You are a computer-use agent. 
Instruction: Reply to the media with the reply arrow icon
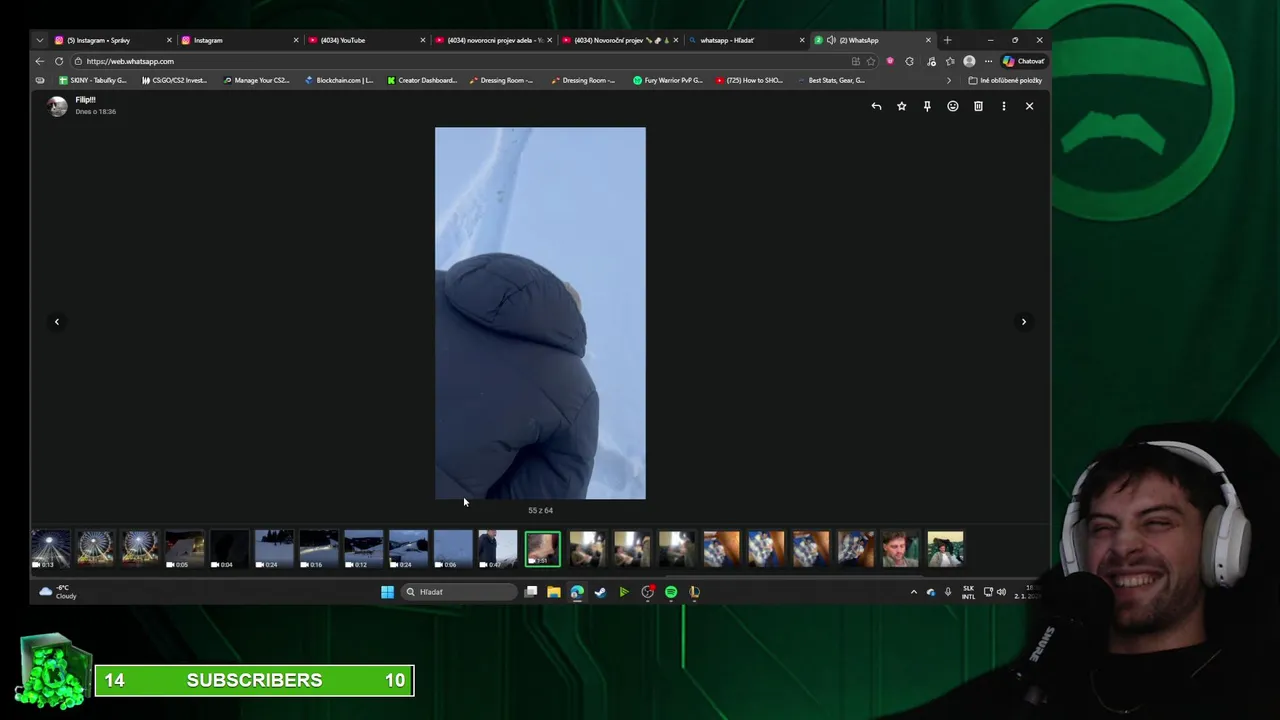tap(876, 106)
